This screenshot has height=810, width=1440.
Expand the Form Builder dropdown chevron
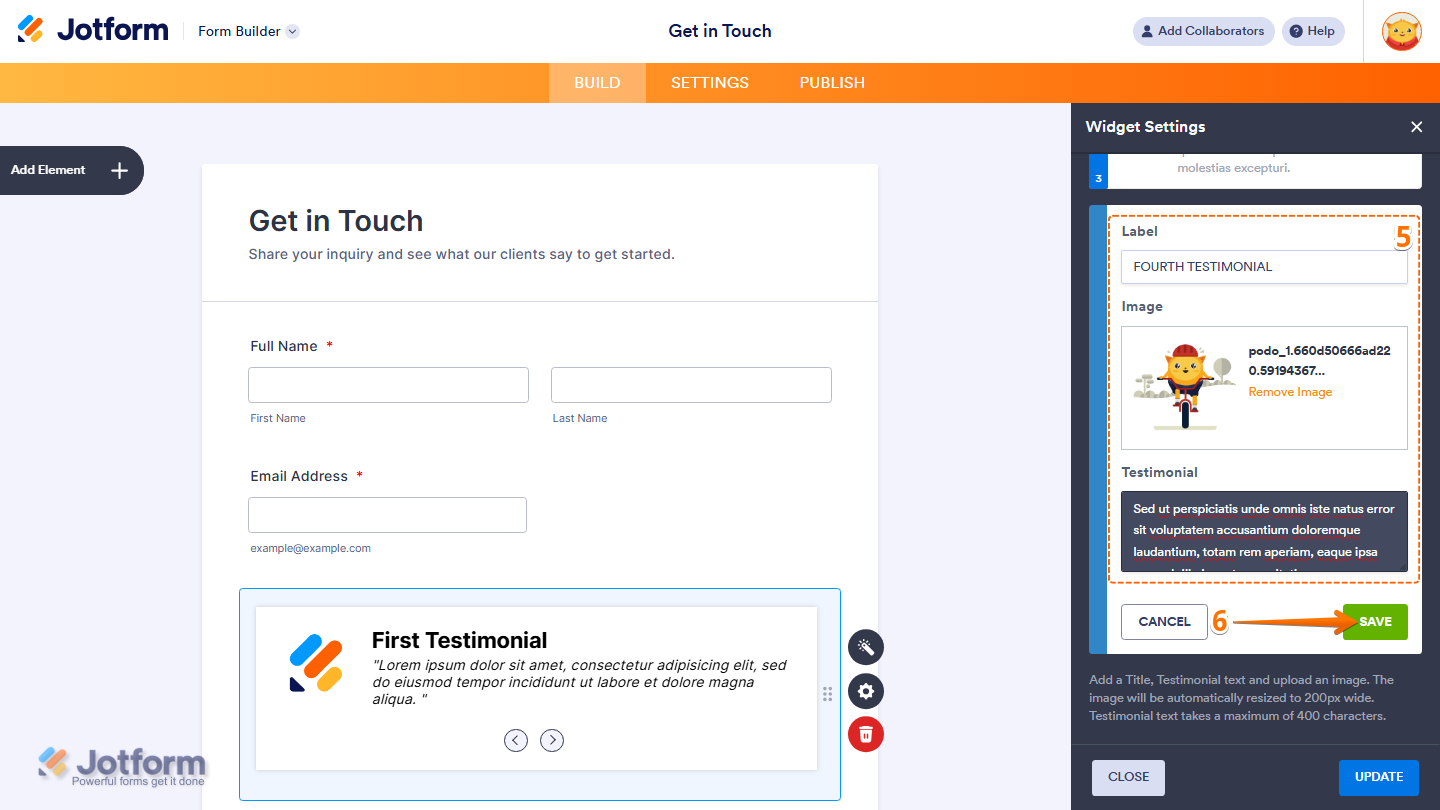point(291,31)
